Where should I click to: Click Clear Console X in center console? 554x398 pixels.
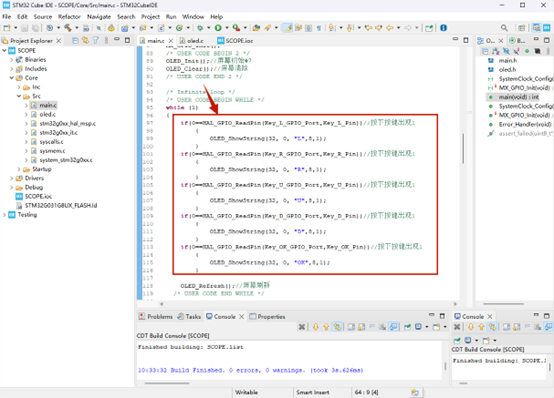(x=301, y=327)
